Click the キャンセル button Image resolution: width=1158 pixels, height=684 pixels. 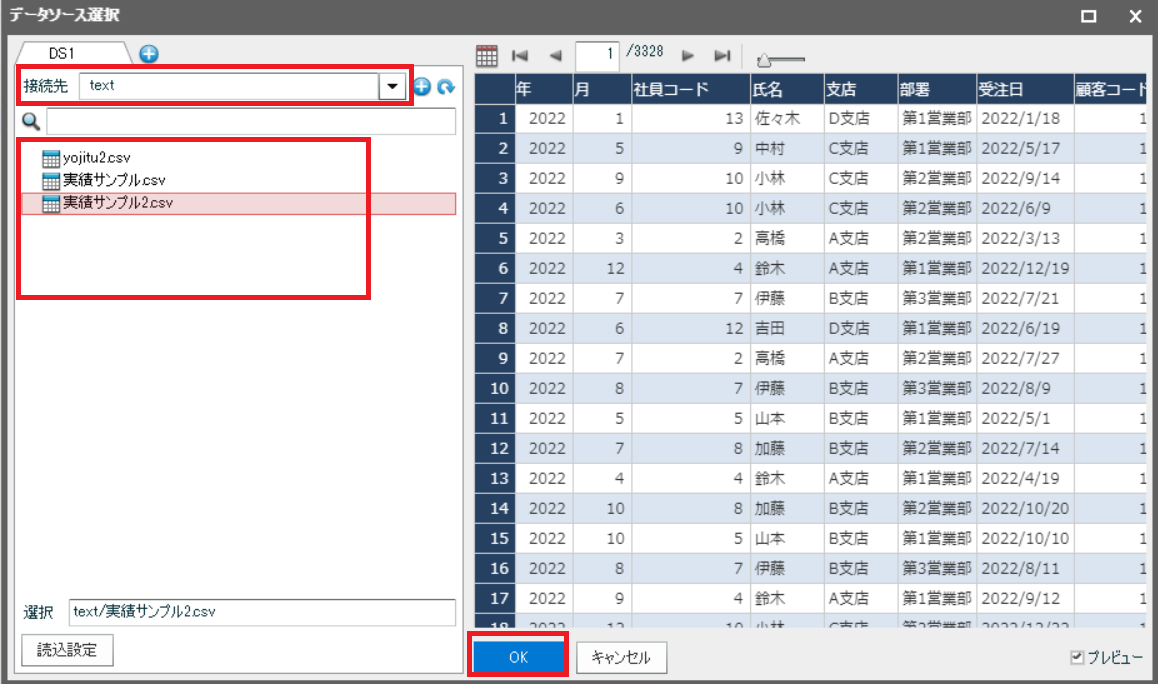(x=621, y=657)
